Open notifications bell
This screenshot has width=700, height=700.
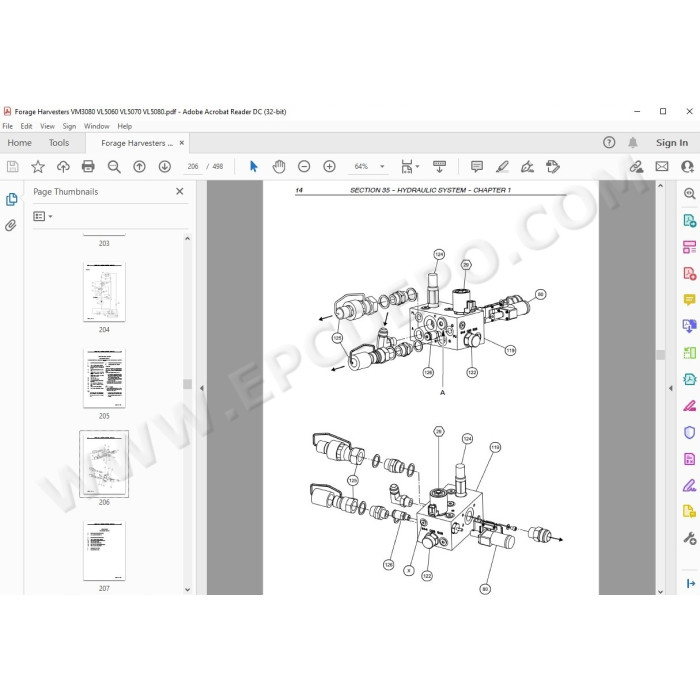tap(633, 142)
